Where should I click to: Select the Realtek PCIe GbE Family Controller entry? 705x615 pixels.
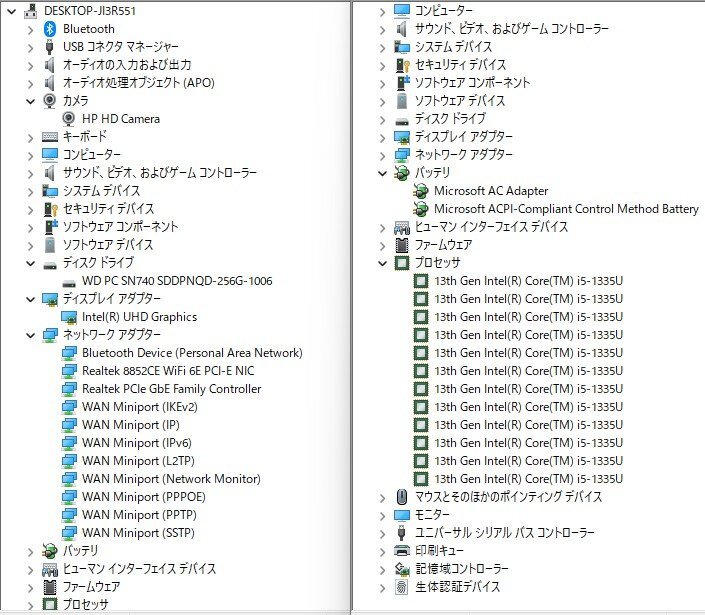pos(171,389)
